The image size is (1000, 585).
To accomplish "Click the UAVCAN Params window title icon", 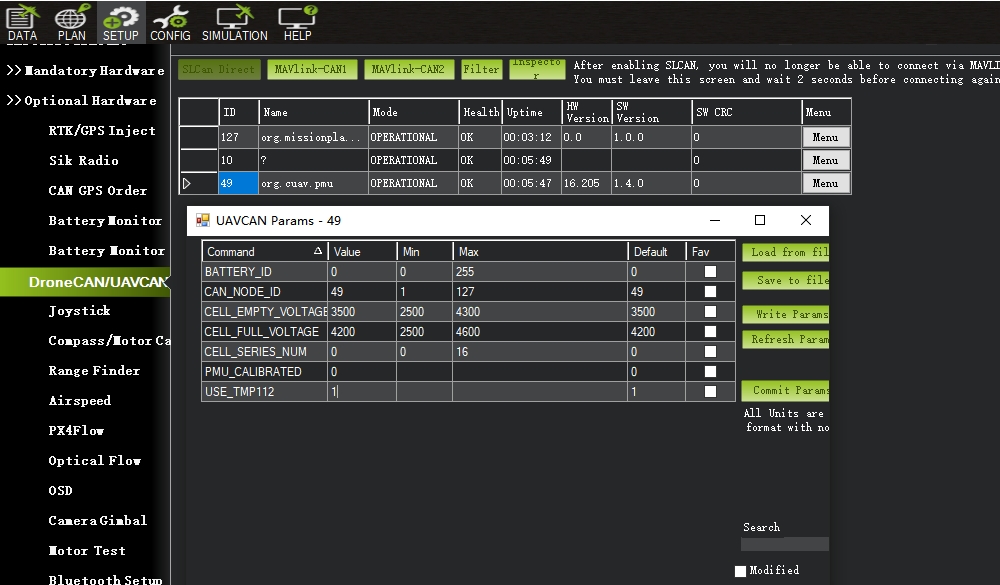I will 203,221.
